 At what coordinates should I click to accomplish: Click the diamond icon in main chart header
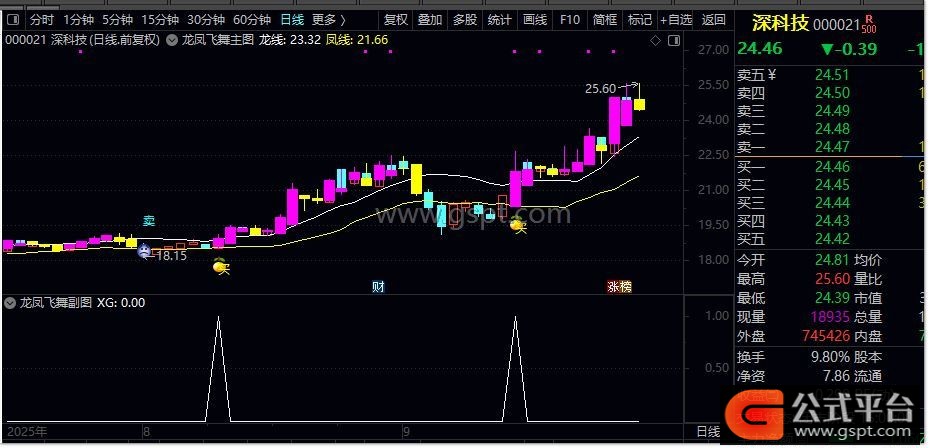click(x=654, y=41)
